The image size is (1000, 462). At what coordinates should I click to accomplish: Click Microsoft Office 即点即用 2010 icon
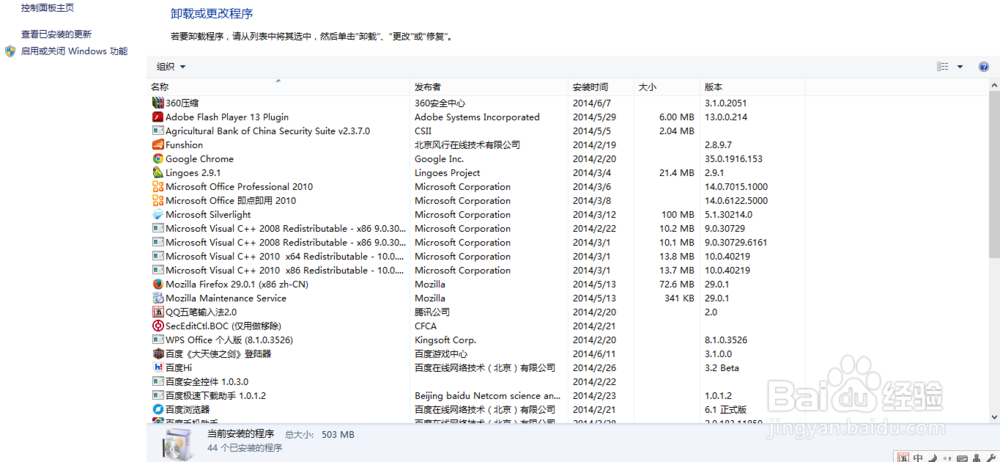click(158, 200)
